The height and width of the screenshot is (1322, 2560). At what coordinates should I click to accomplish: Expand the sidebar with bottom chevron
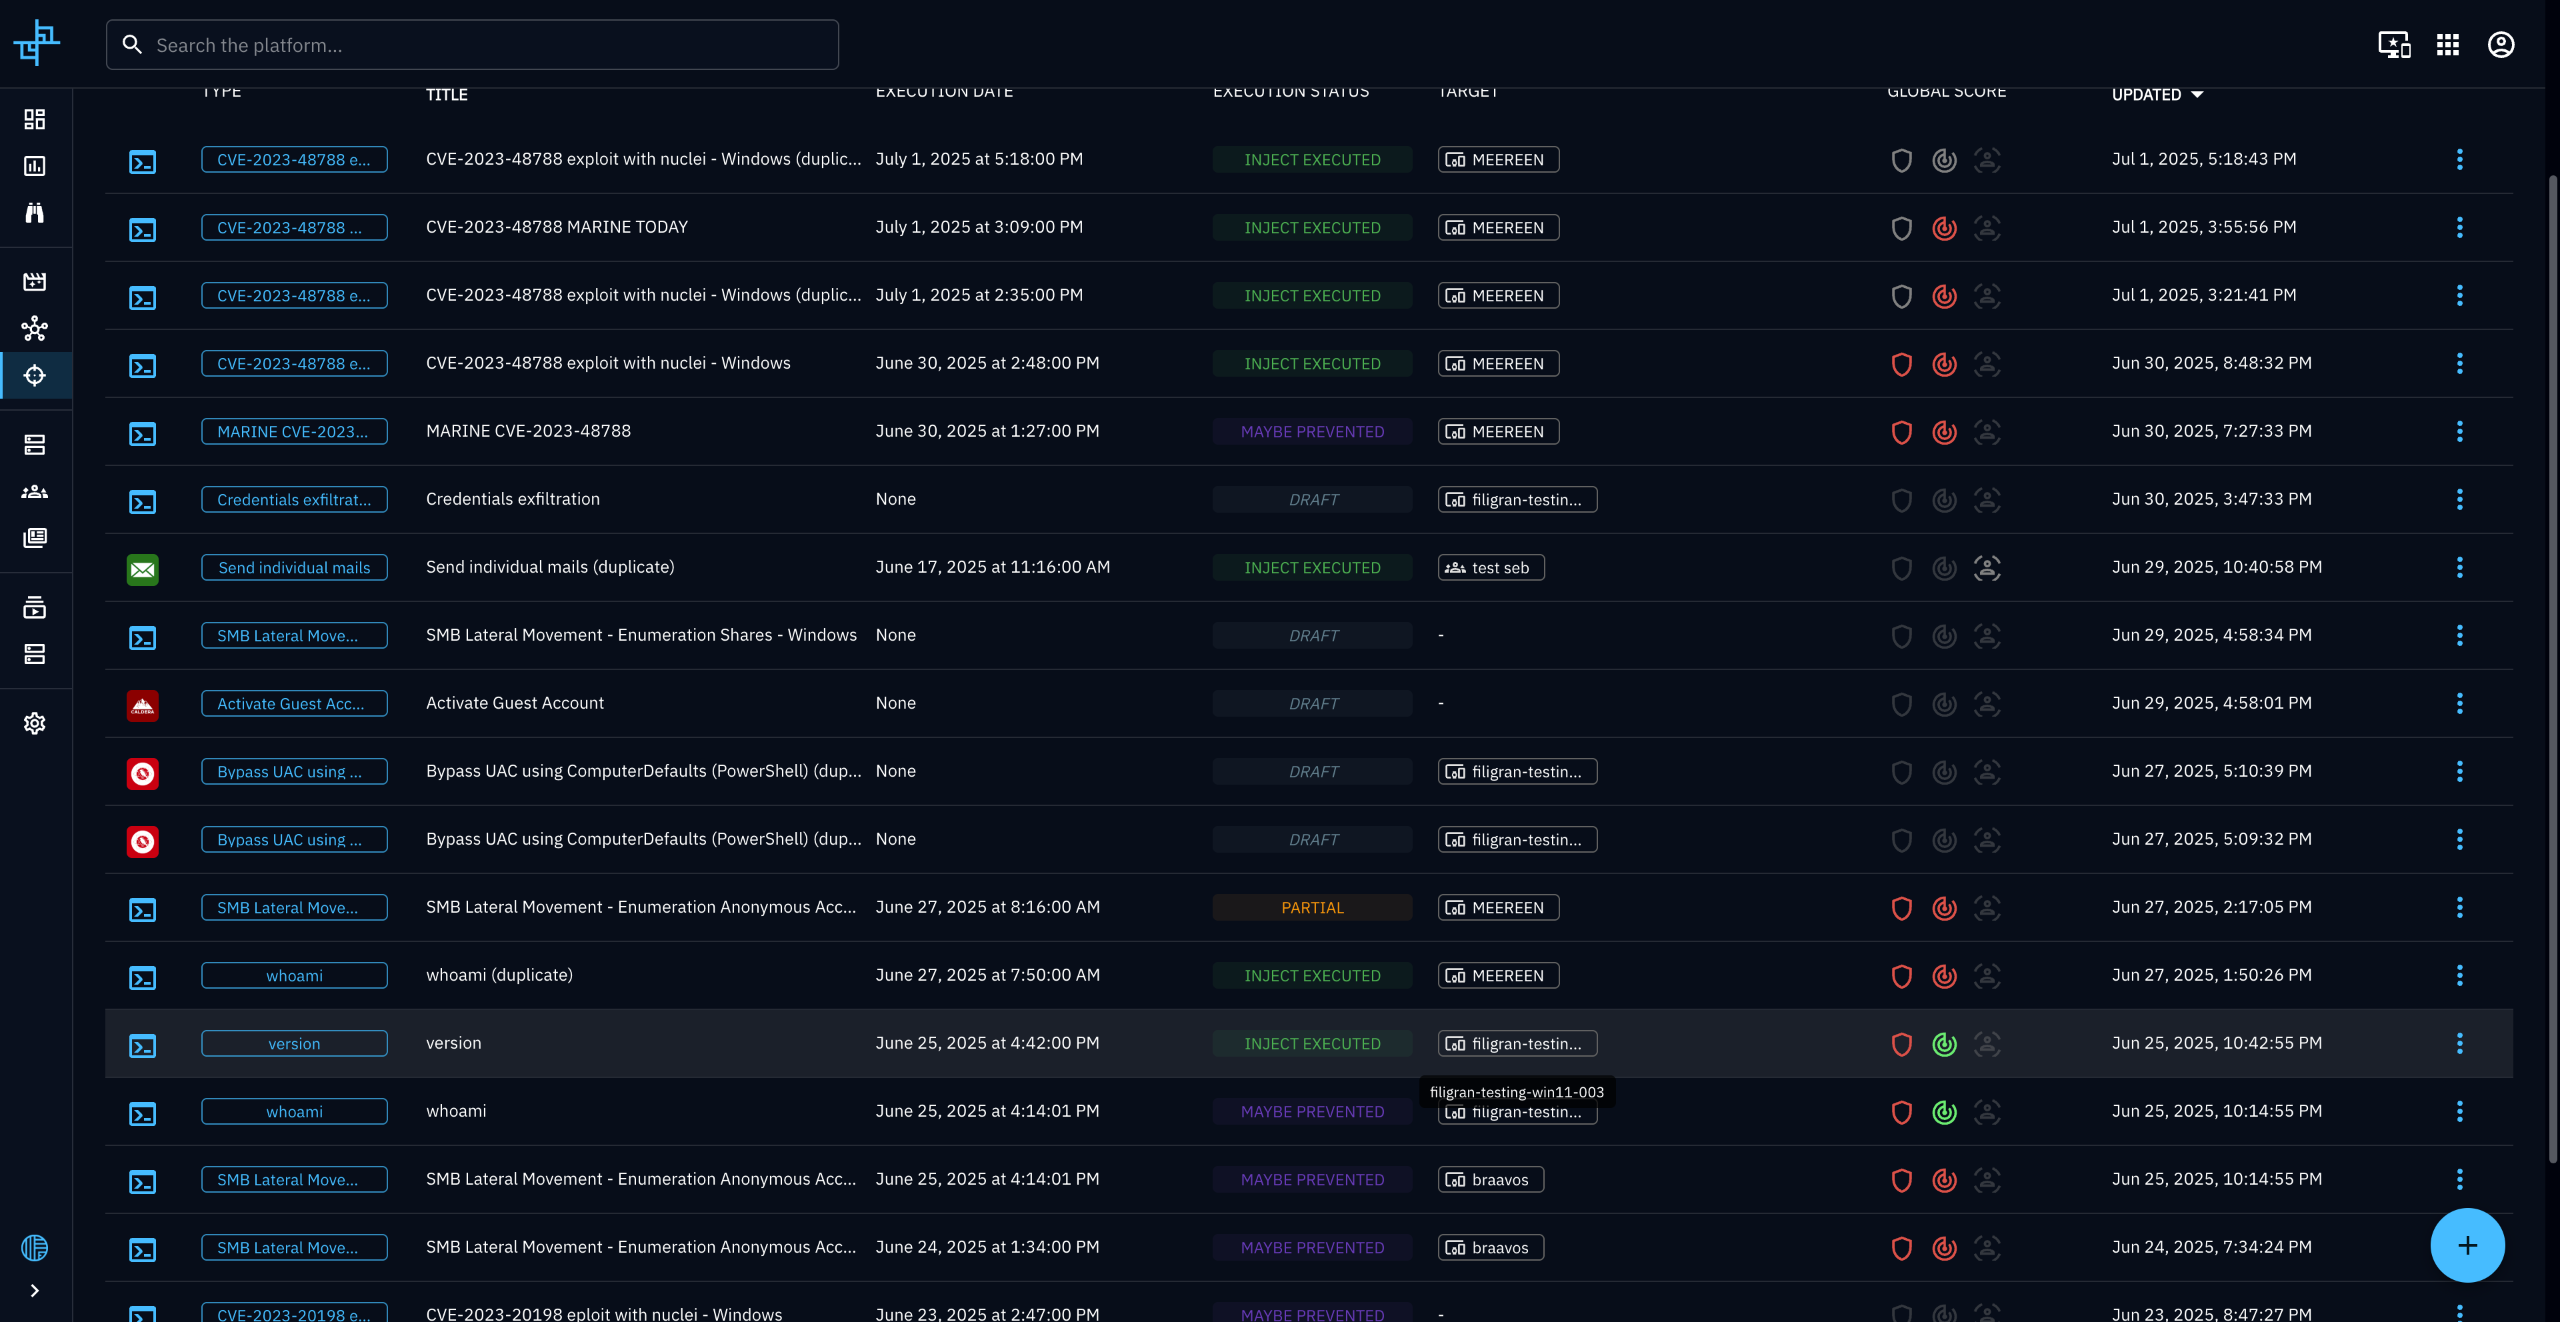35,1290
